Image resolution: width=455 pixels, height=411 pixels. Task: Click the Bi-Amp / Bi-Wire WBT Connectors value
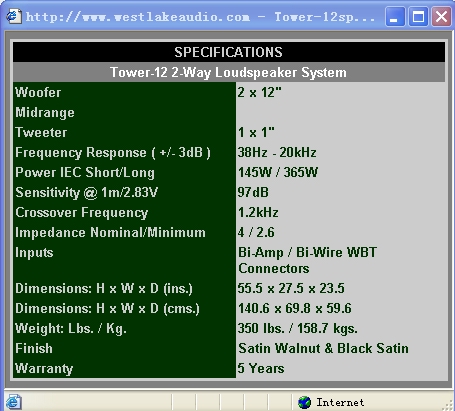[307, 260]
